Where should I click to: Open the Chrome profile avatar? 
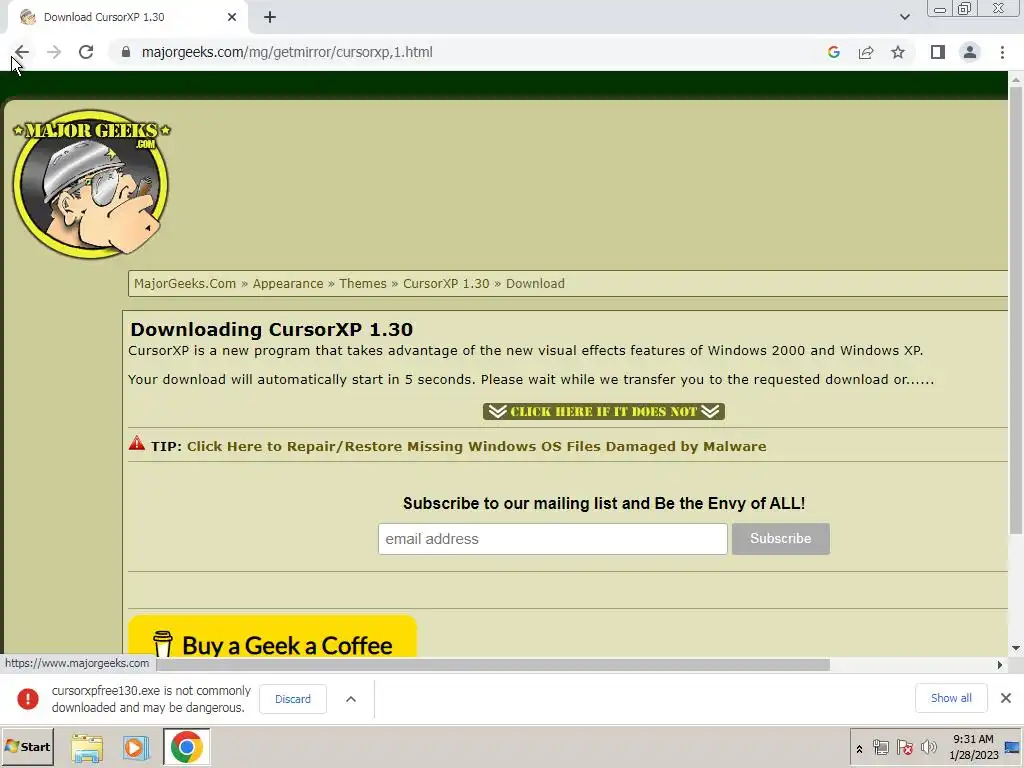970,52
